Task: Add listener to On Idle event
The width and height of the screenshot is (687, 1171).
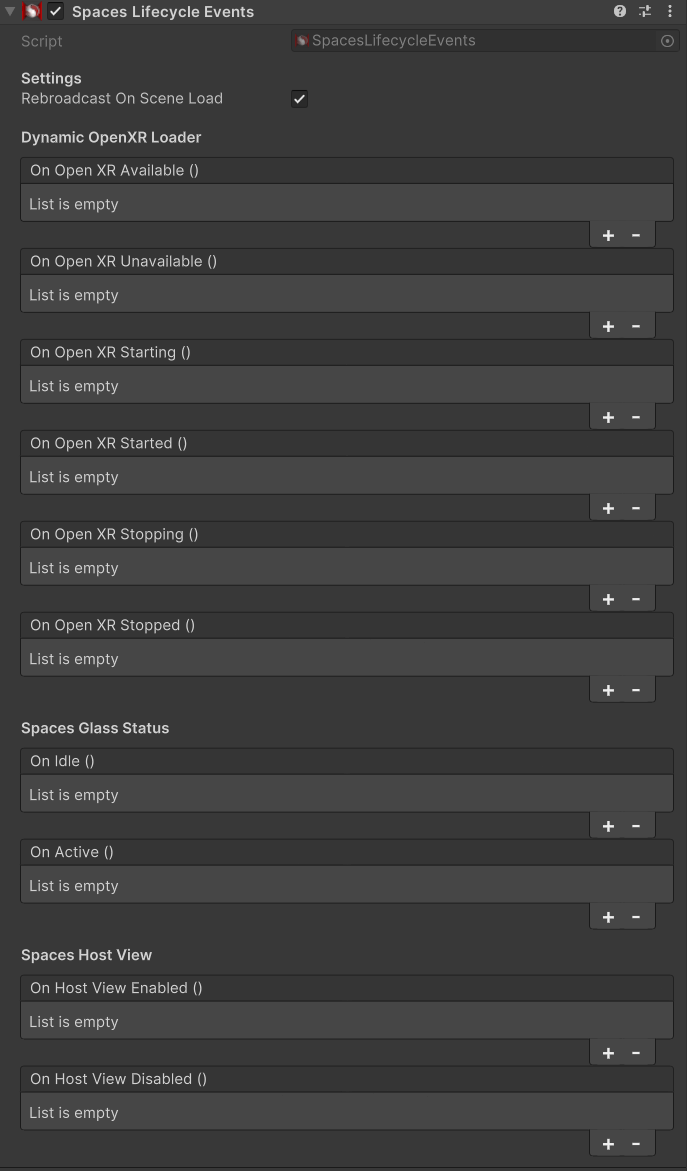Action: tap(609, 826)
